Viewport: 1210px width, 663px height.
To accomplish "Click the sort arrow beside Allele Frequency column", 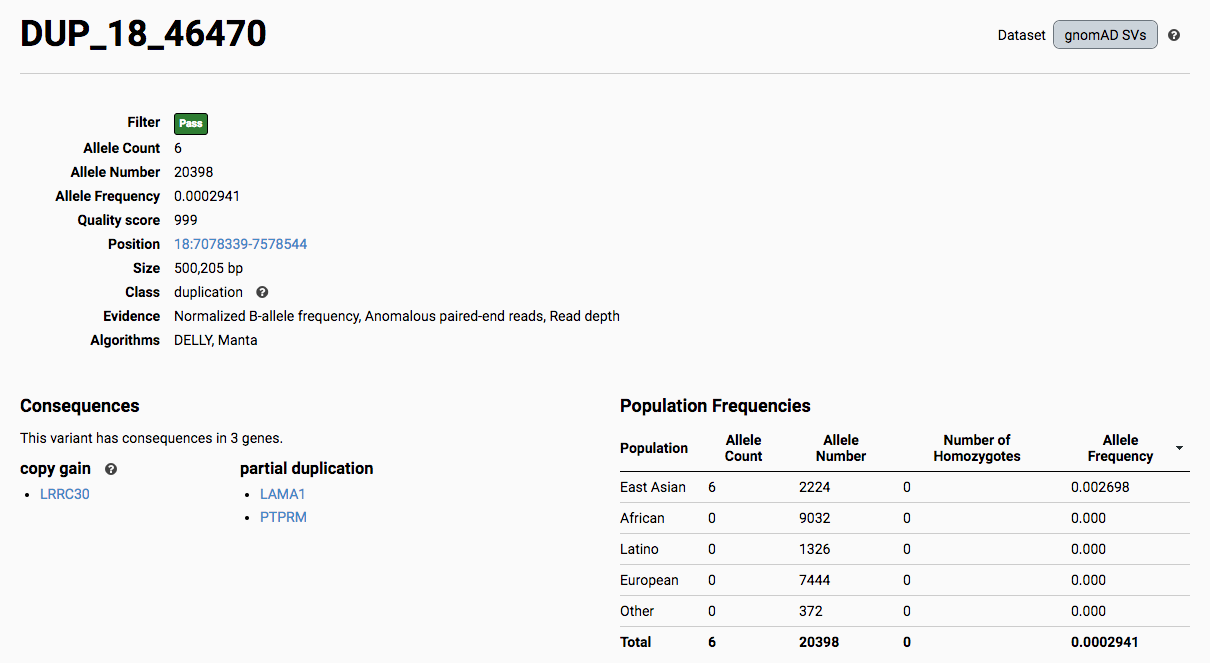I will [x=1179, y=448].
